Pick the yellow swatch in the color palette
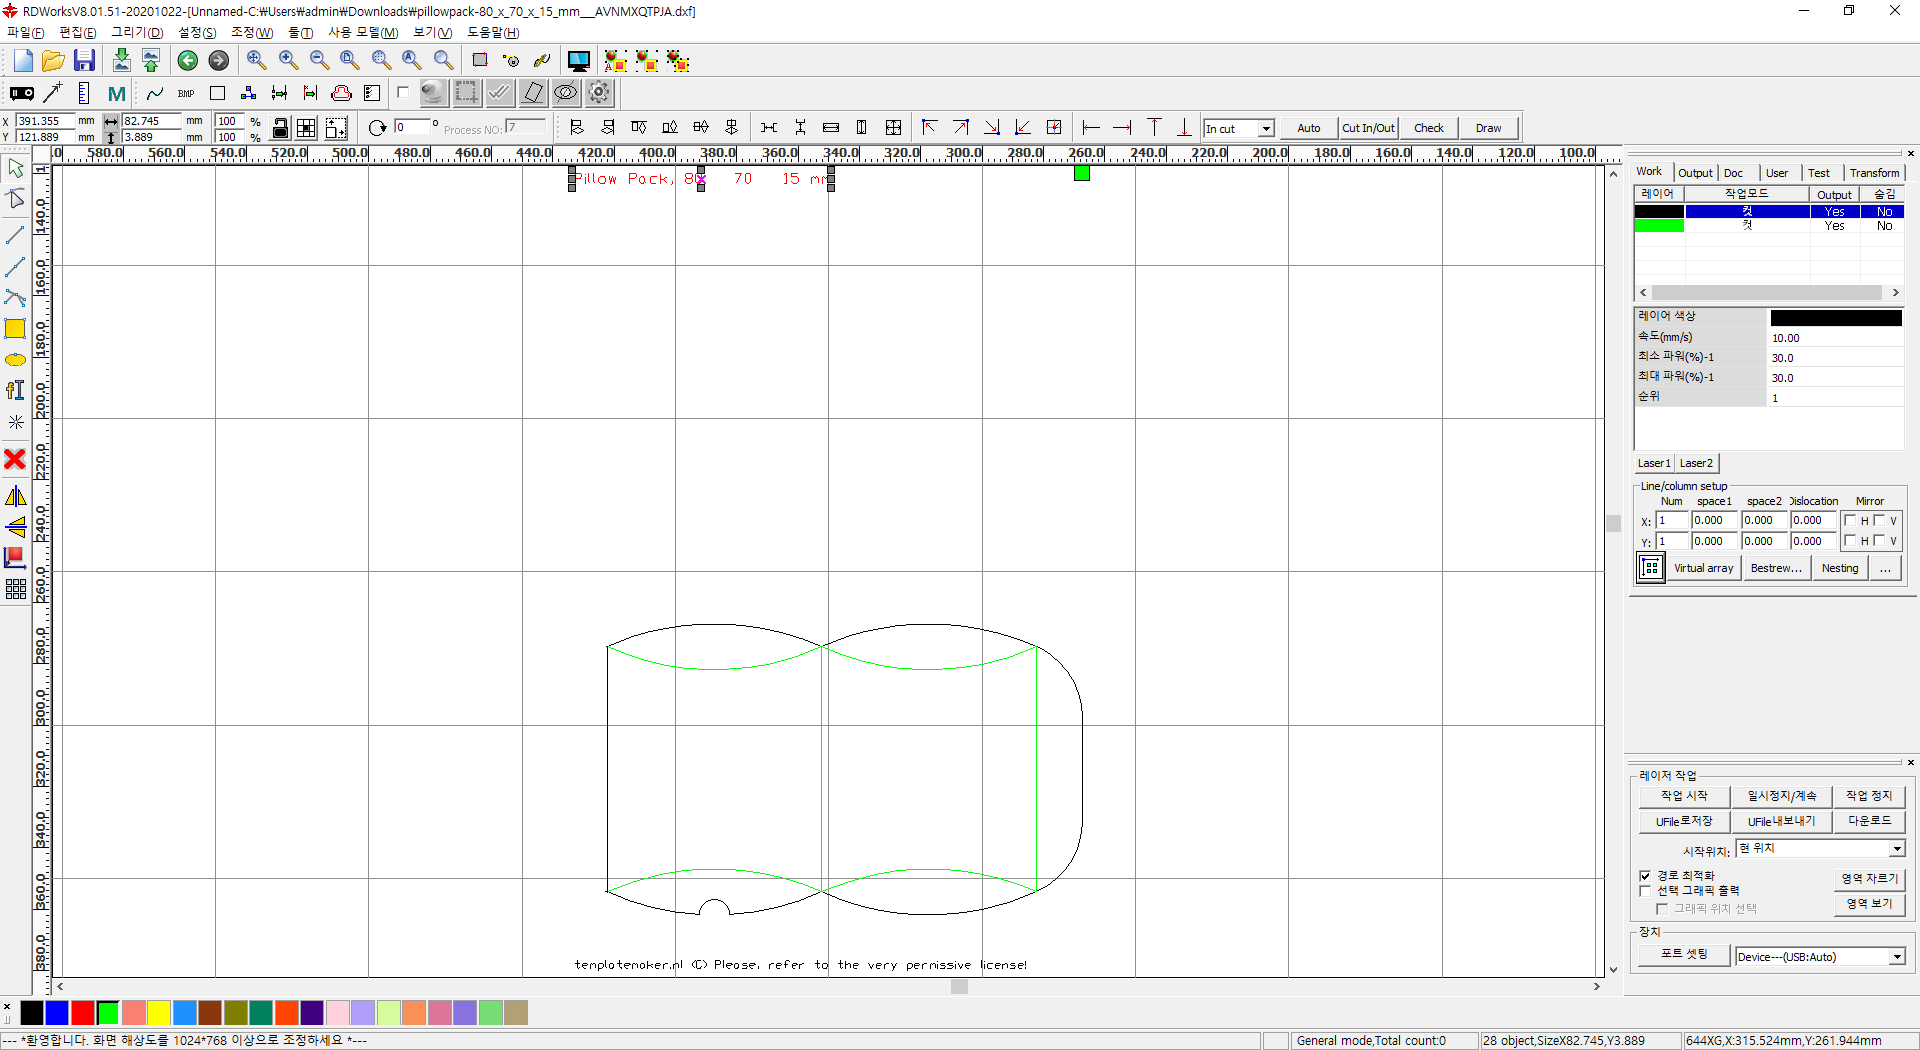Viewport: 1920px width, 1050px height. (159, 1013)
